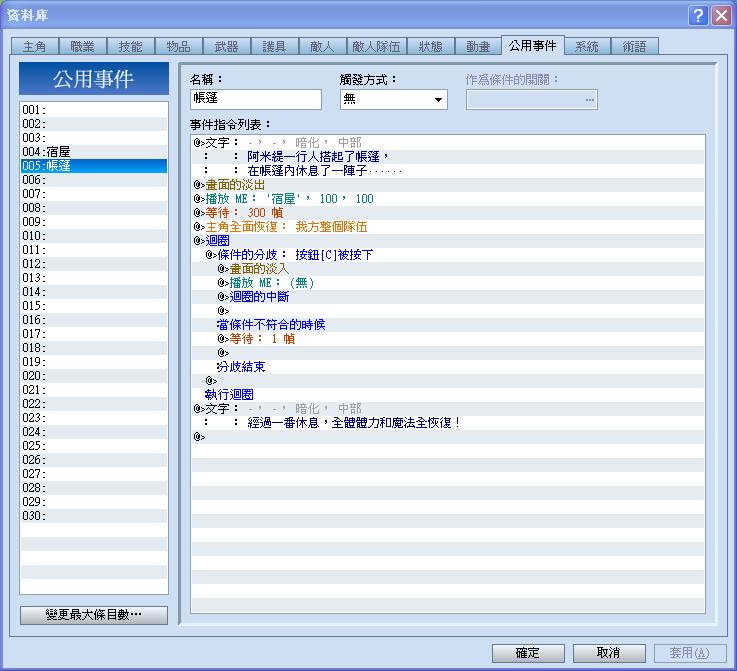Screen dimensions: 737x671
Task: Close the 資料庫 database window
Action: [x=721, y=16]
